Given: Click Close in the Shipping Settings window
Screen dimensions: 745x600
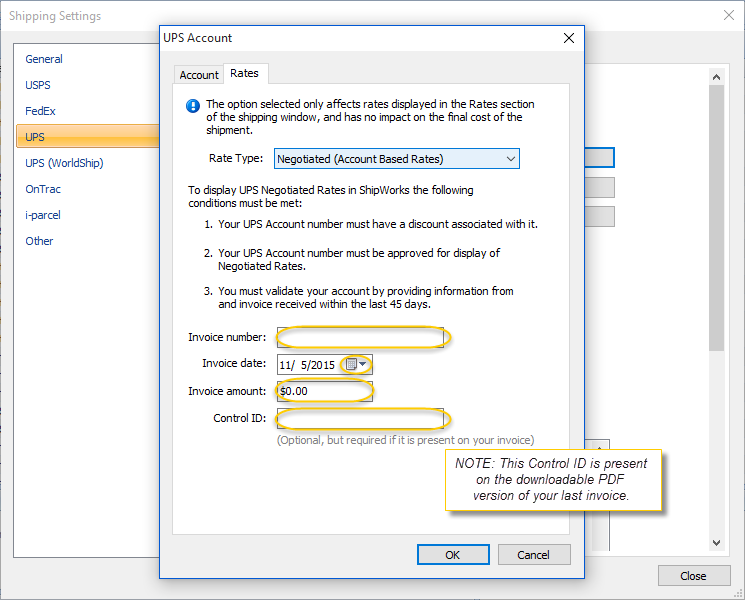Looking at the screenshot, I should (694, 576).
